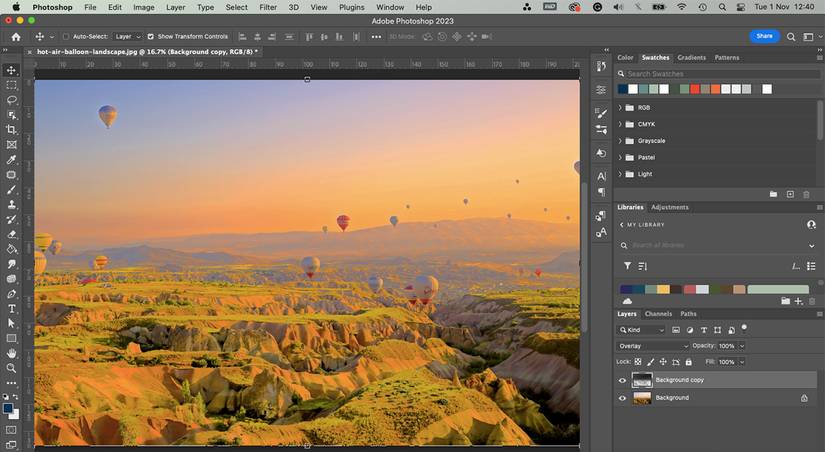This screenshot has height=452, width=825.
Task: Go back via MY LIBRARY link
Action: pyautogui.click(x=642, y=225)
